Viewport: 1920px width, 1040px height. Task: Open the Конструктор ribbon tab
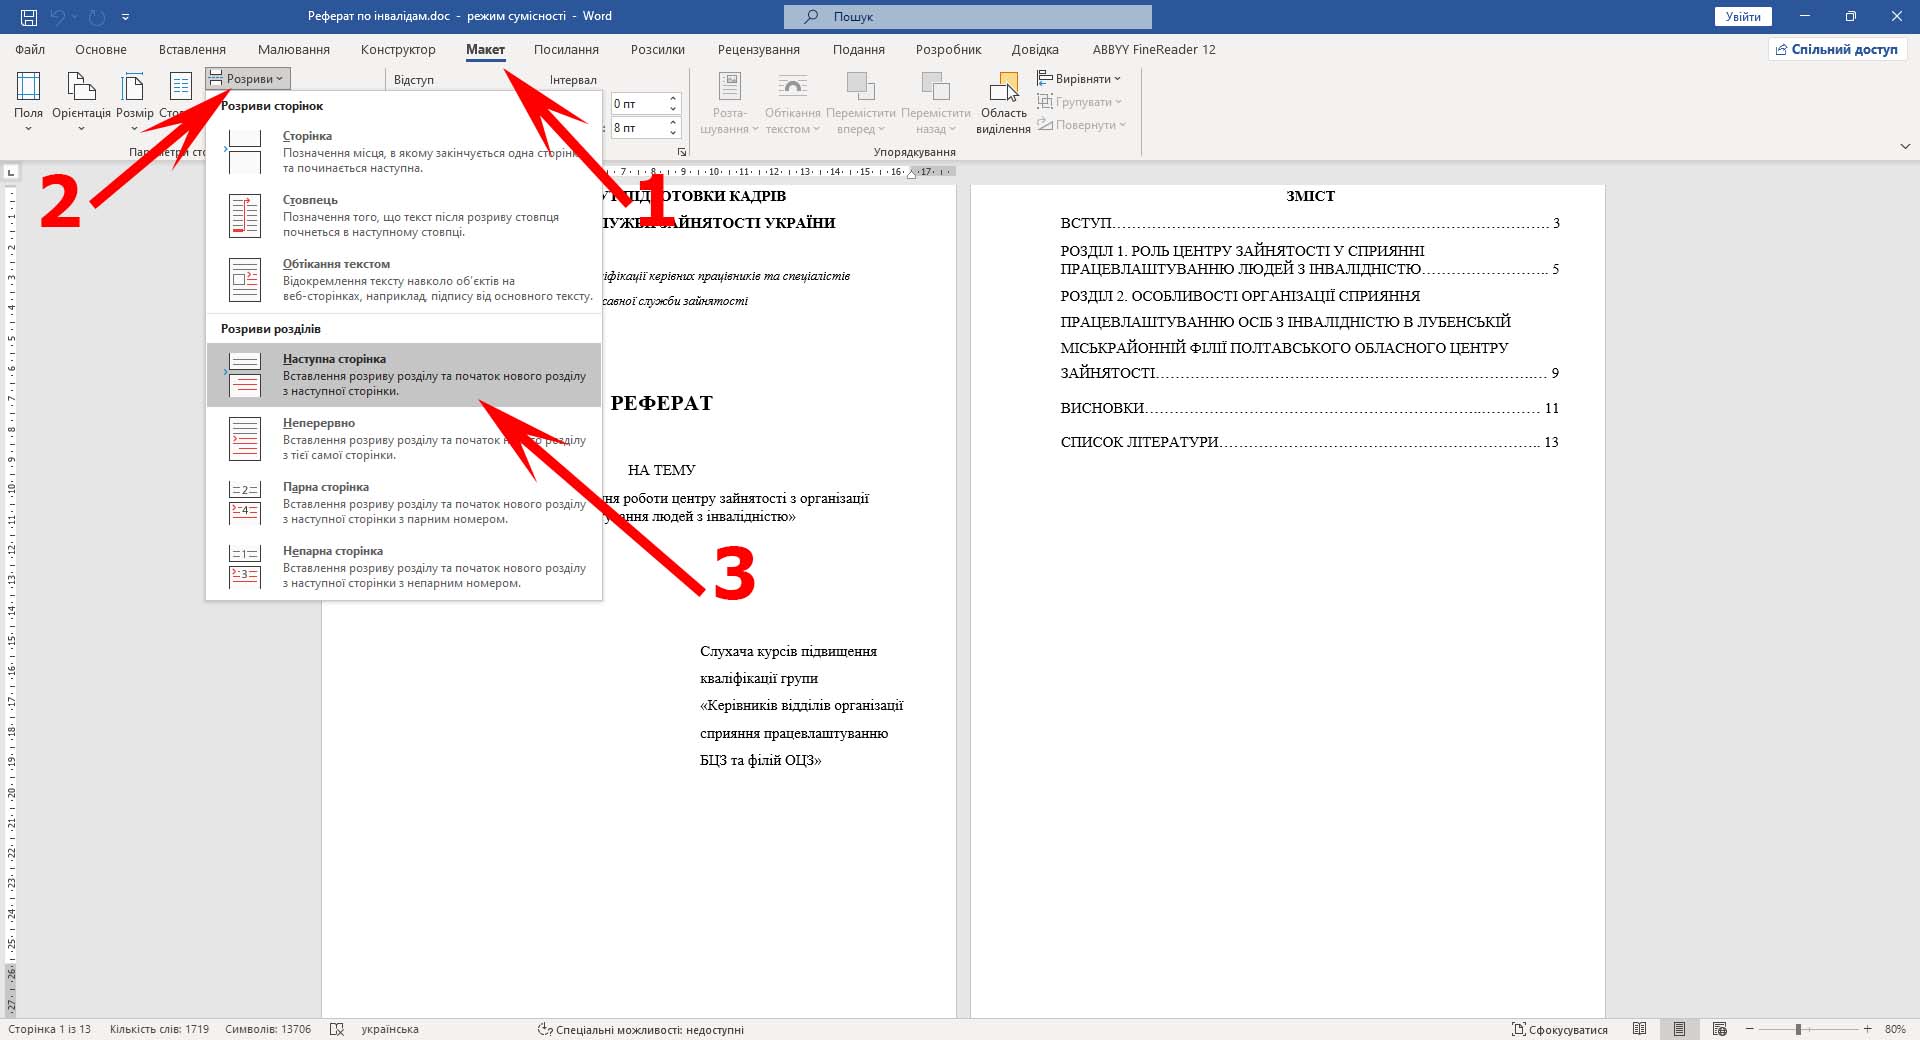tap(398, 49)
